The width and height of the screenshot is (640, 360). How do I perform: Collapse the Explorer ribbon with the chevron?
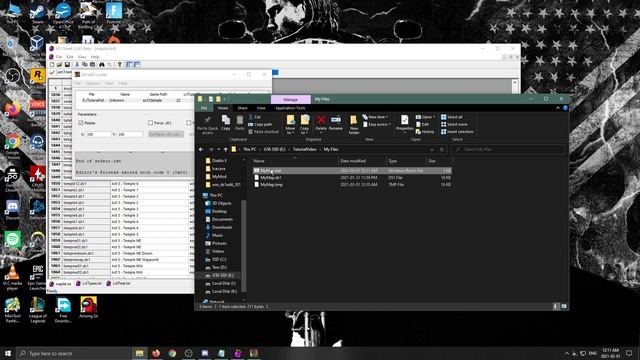(558, 108)
